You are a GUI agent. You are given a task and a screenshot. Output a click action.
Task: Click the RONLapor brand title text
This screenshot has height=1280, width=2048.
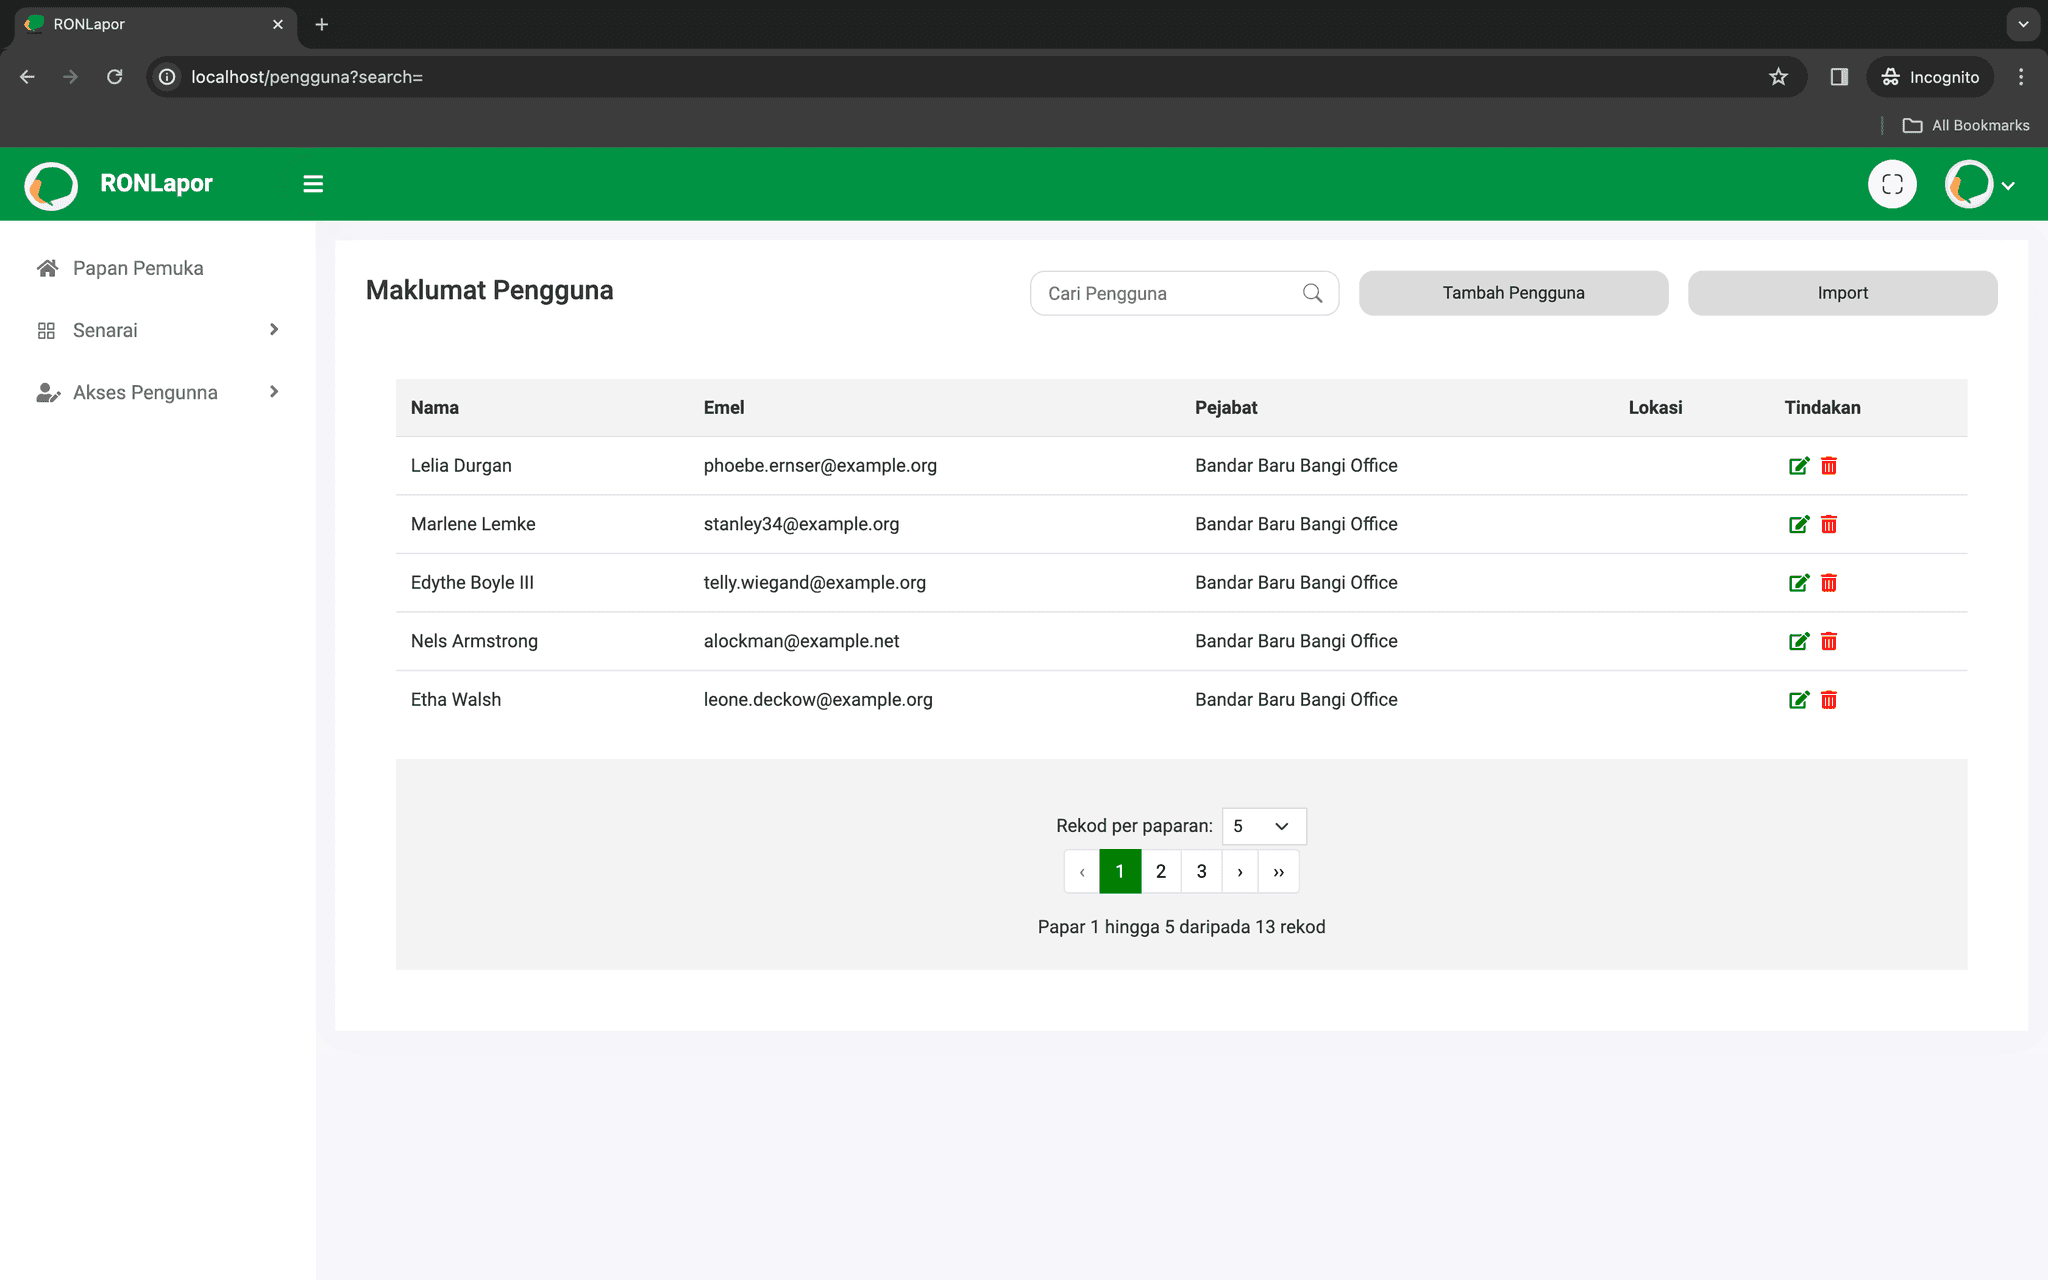click(157, 184)
